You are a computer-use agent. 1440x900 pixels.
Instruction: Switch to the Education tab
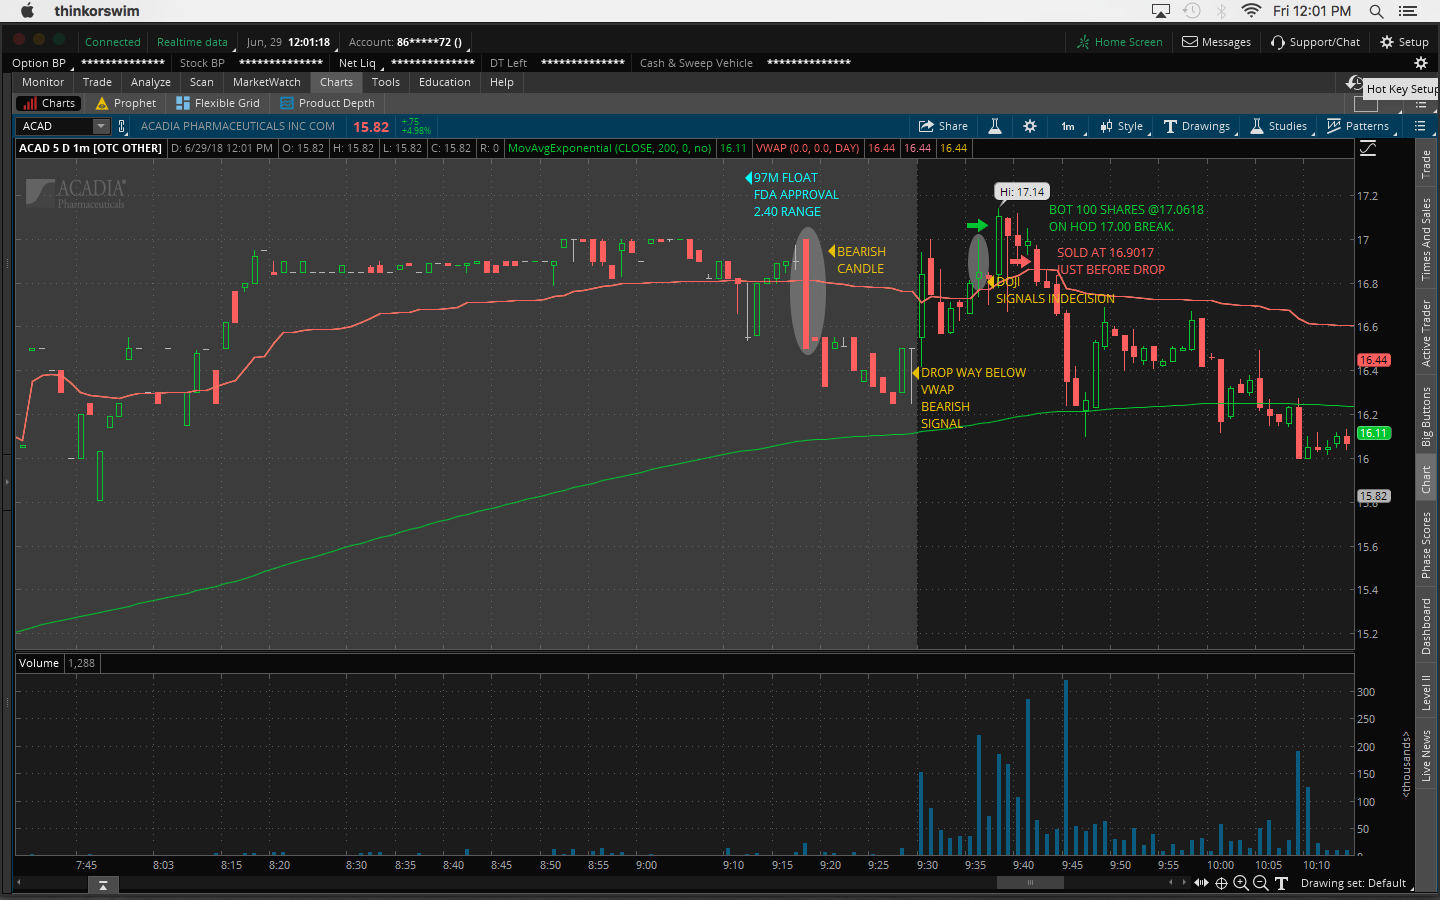pos(445,82)
